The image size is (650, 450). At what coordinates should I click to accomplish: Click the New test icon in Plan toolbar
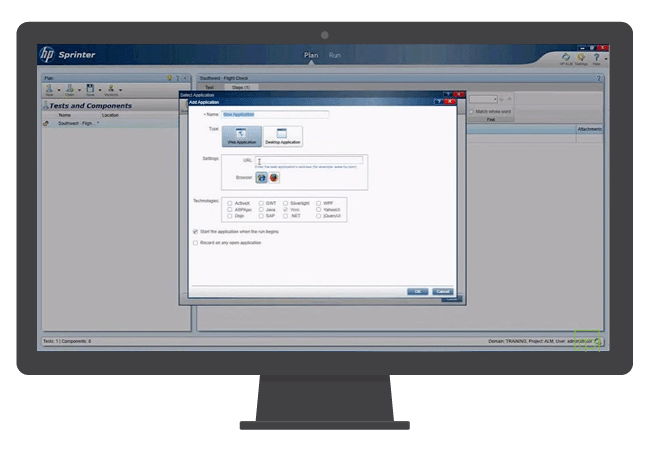tap(49, 89)
